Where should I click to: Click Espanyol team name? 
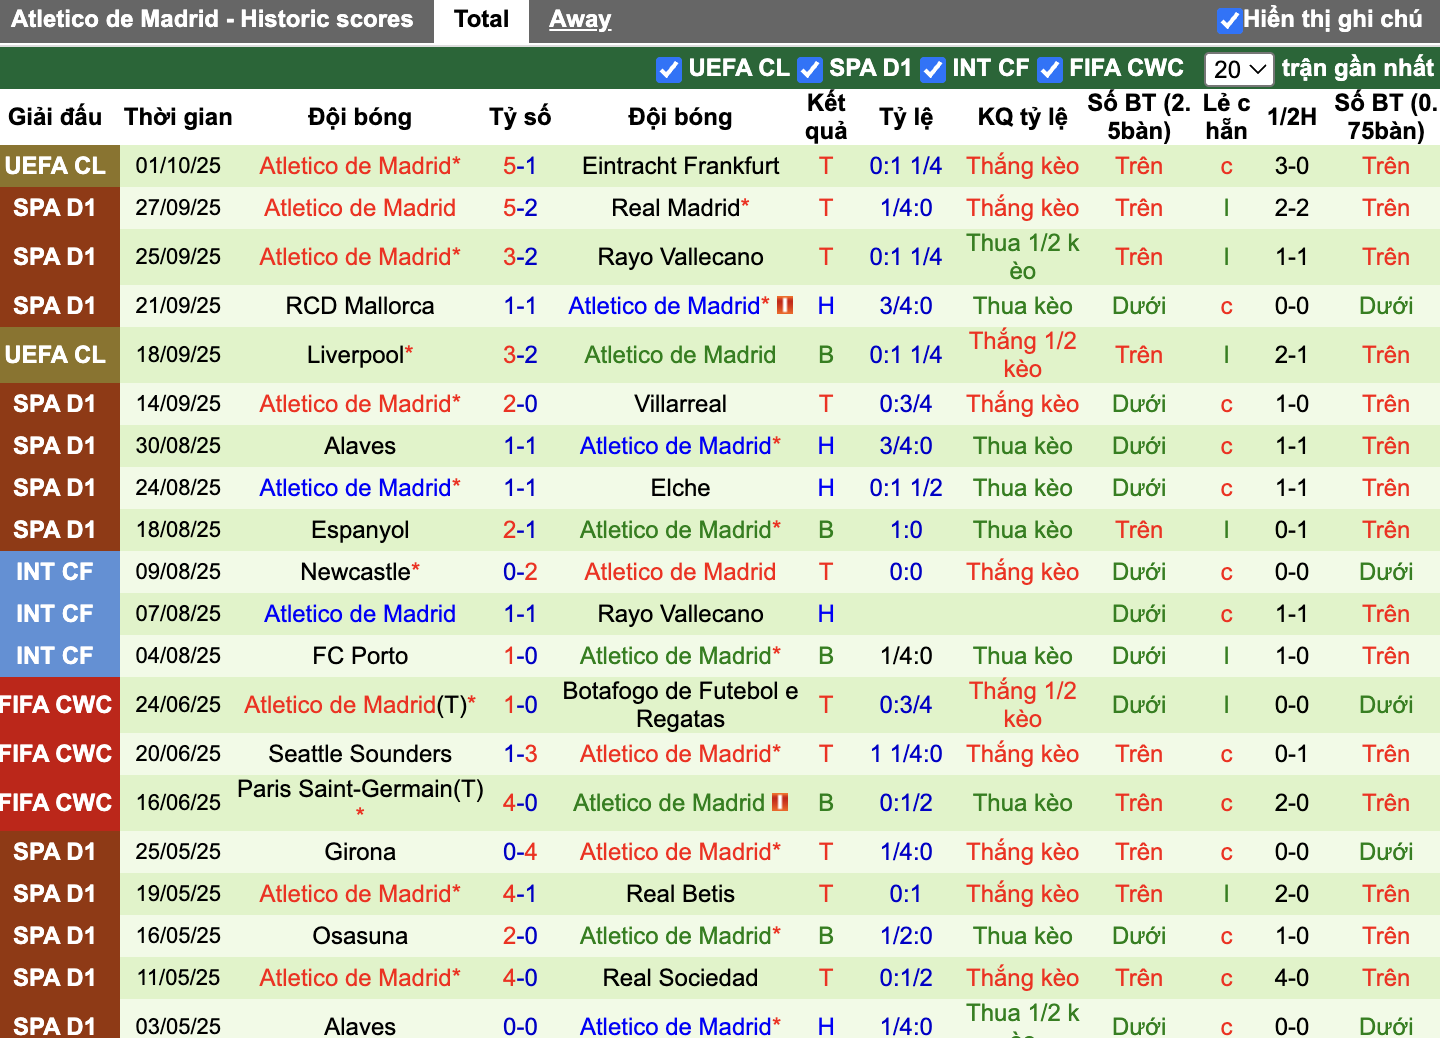360,530
